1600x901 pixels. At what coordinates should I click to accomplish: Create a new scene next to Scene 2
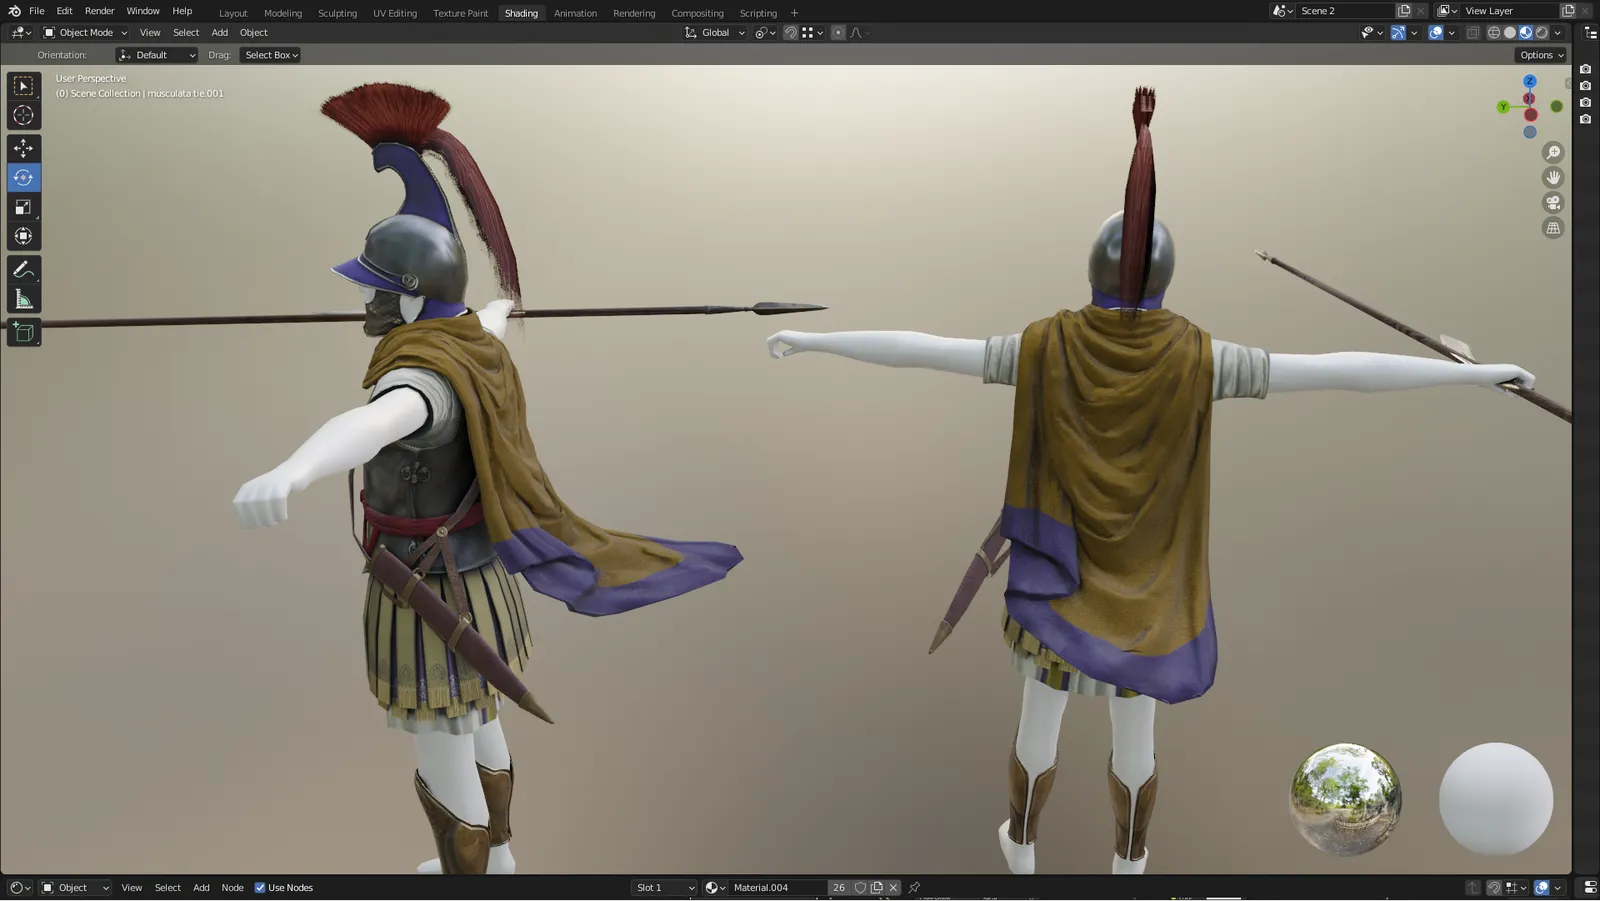(1404, 11)
